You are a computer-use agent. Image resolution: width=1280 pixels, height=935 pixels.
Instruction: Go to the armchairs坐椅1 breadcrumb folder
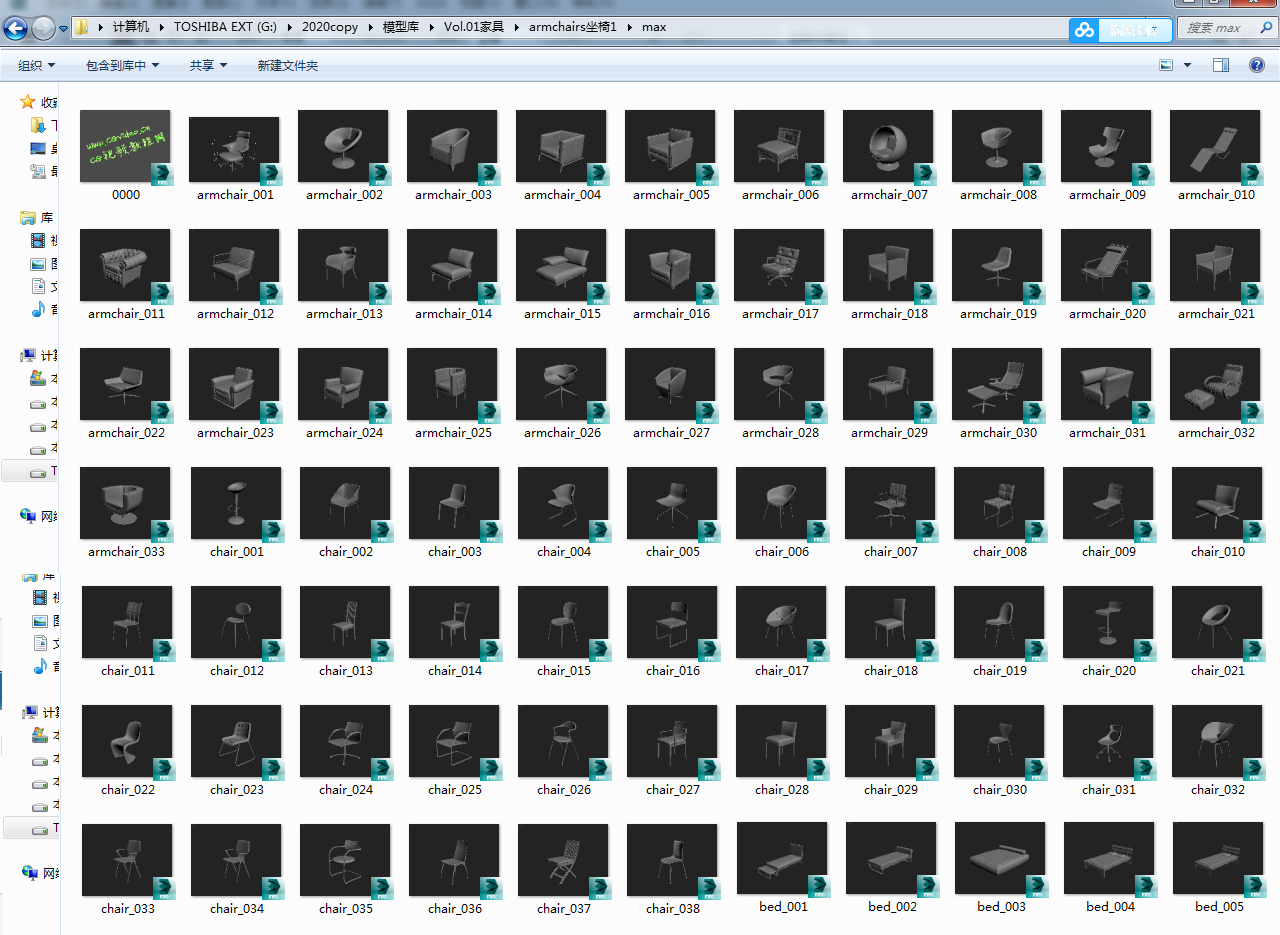[x=574, y=27]
